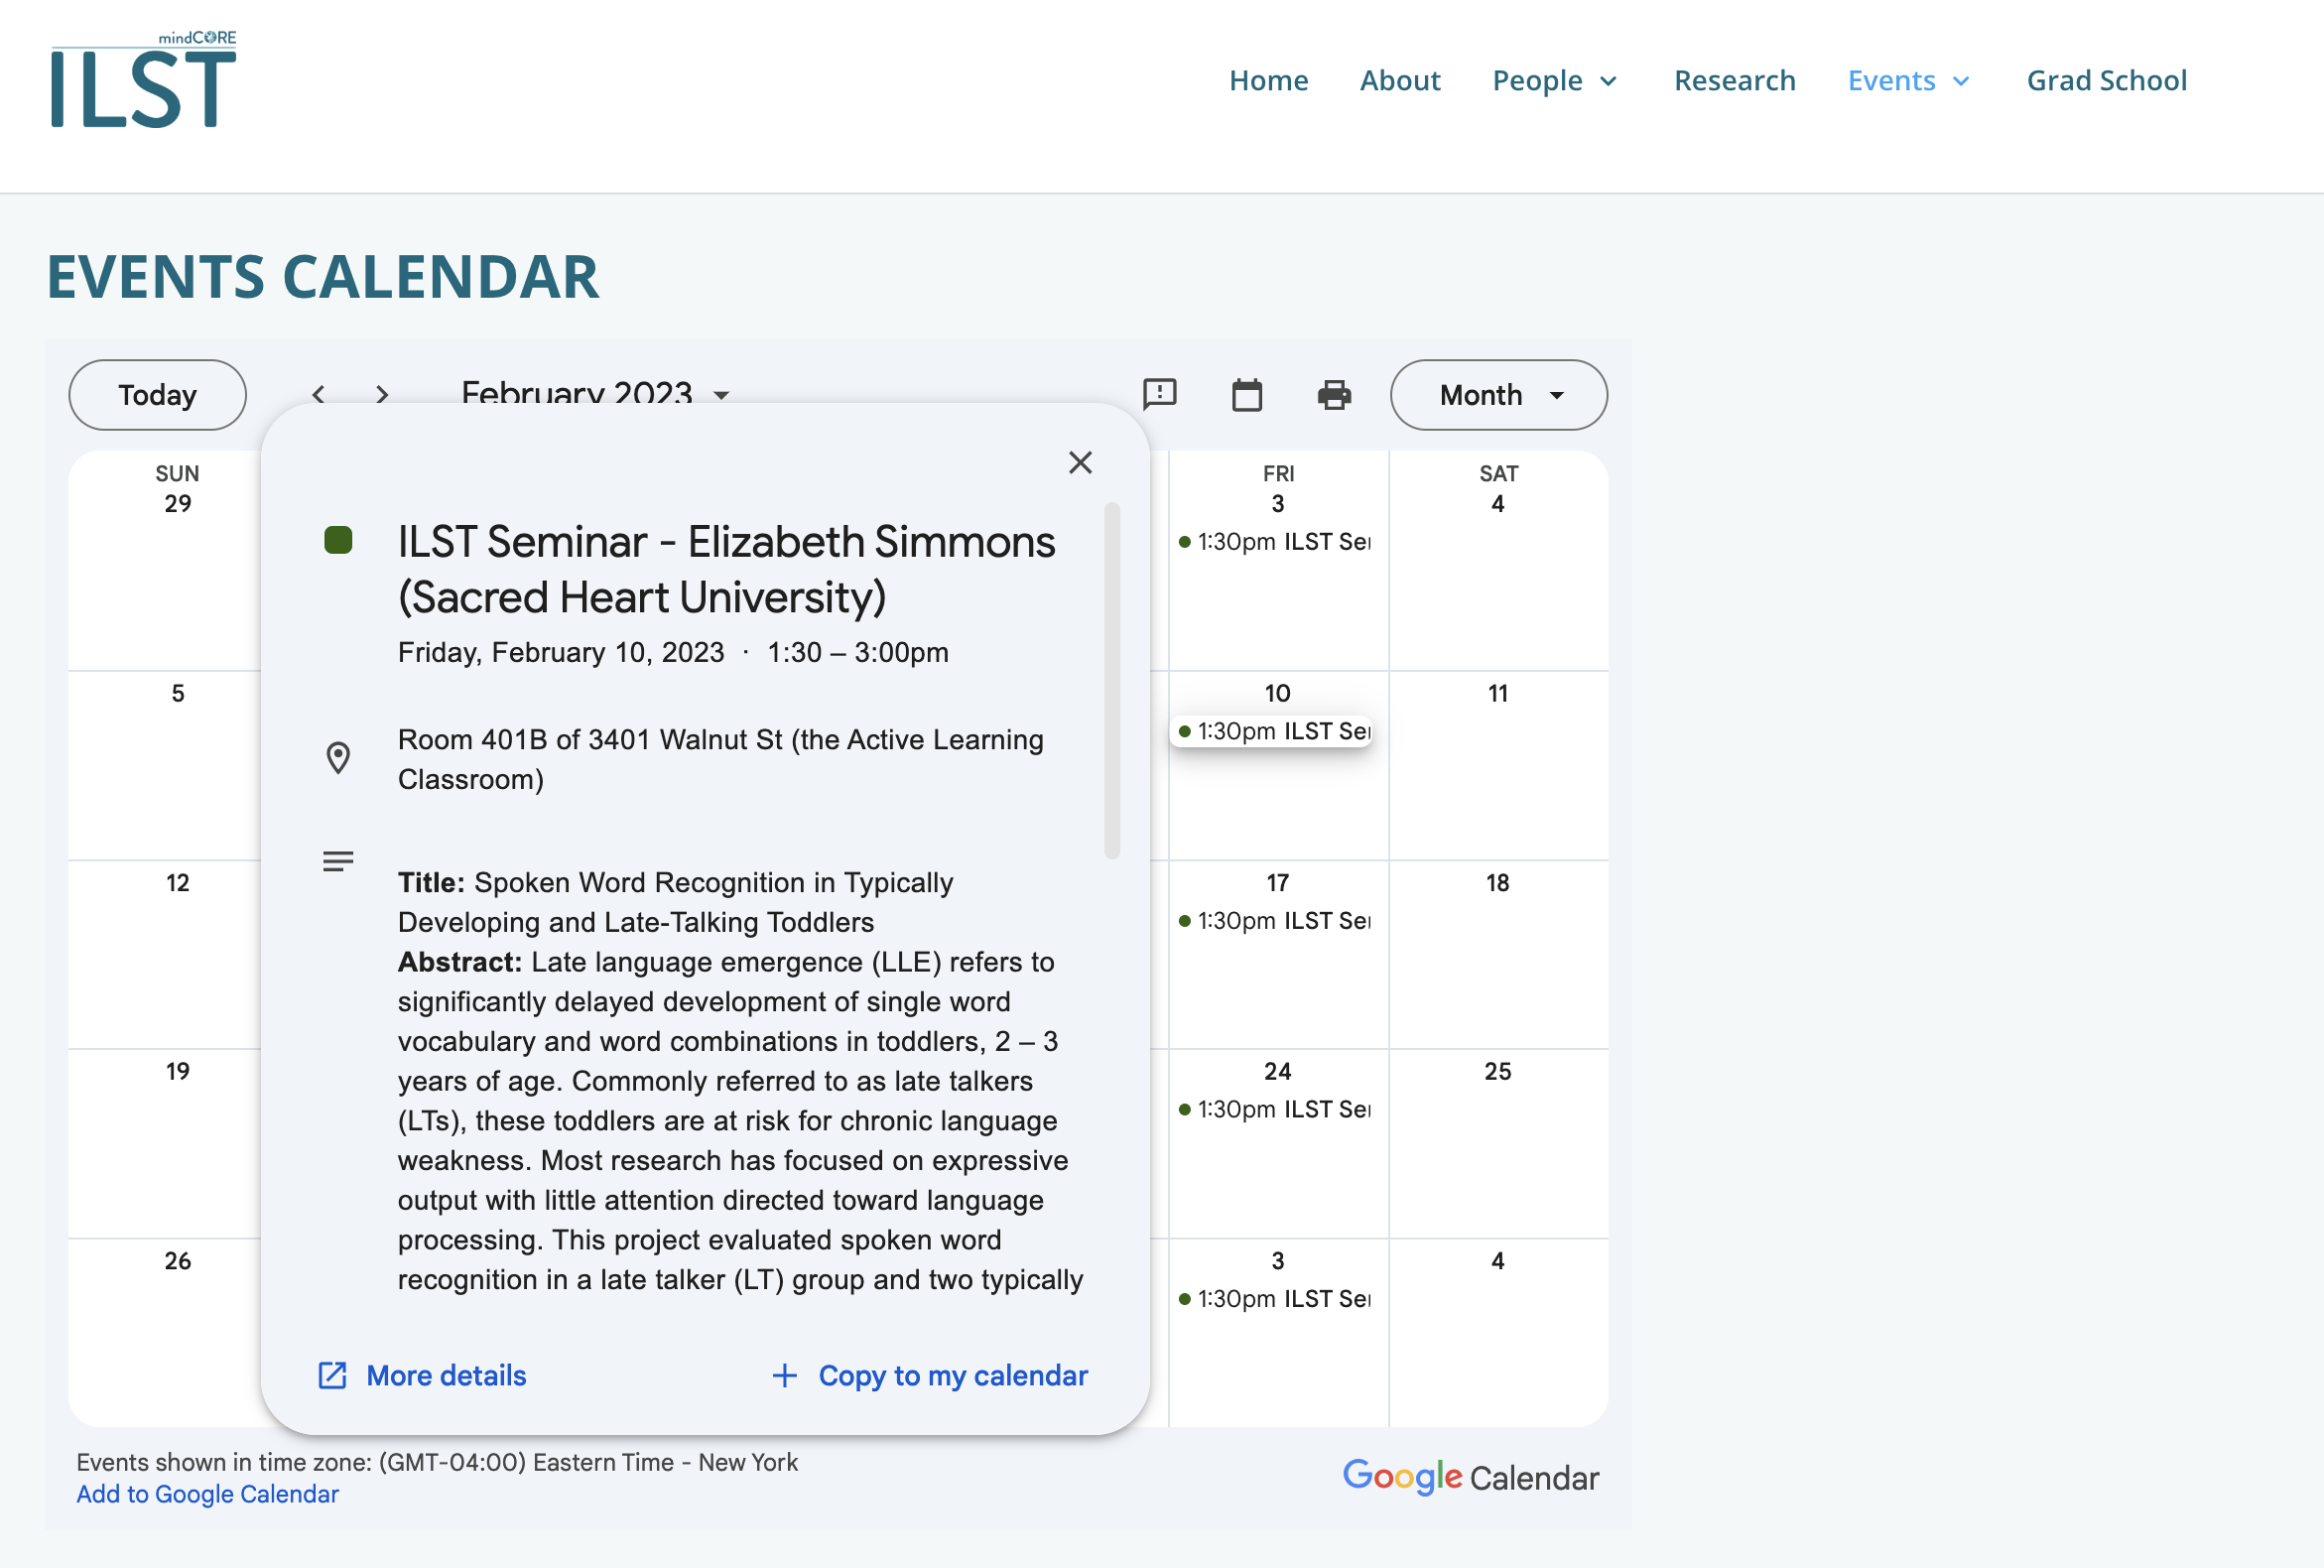Click the feedback speech bubble icon

click(x=1159, y=394)
